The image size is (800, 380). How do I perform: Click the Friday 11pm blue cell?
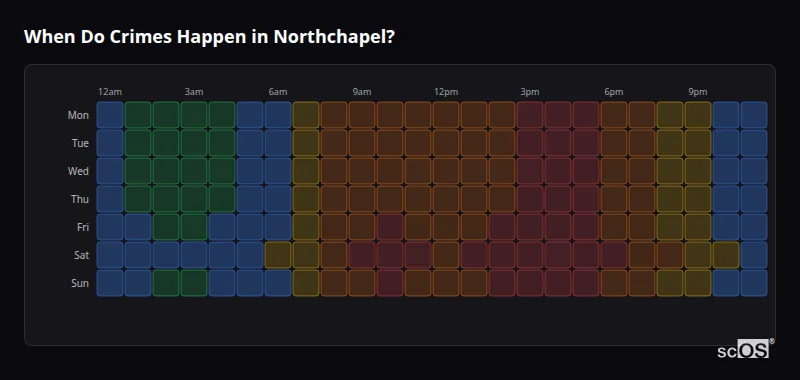[754, 227]
